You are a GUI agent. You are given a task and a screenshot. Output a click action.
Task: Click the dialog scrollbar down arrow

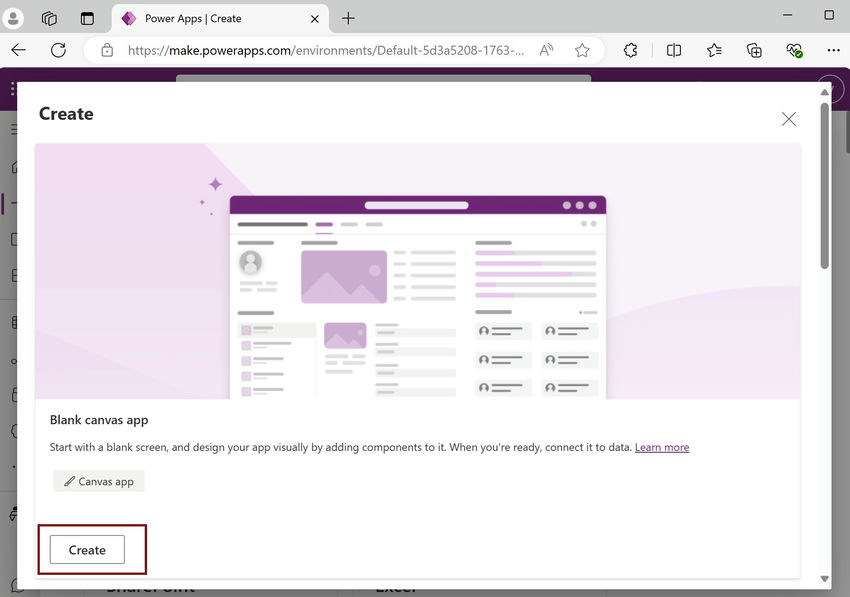(x=825, y=579)
